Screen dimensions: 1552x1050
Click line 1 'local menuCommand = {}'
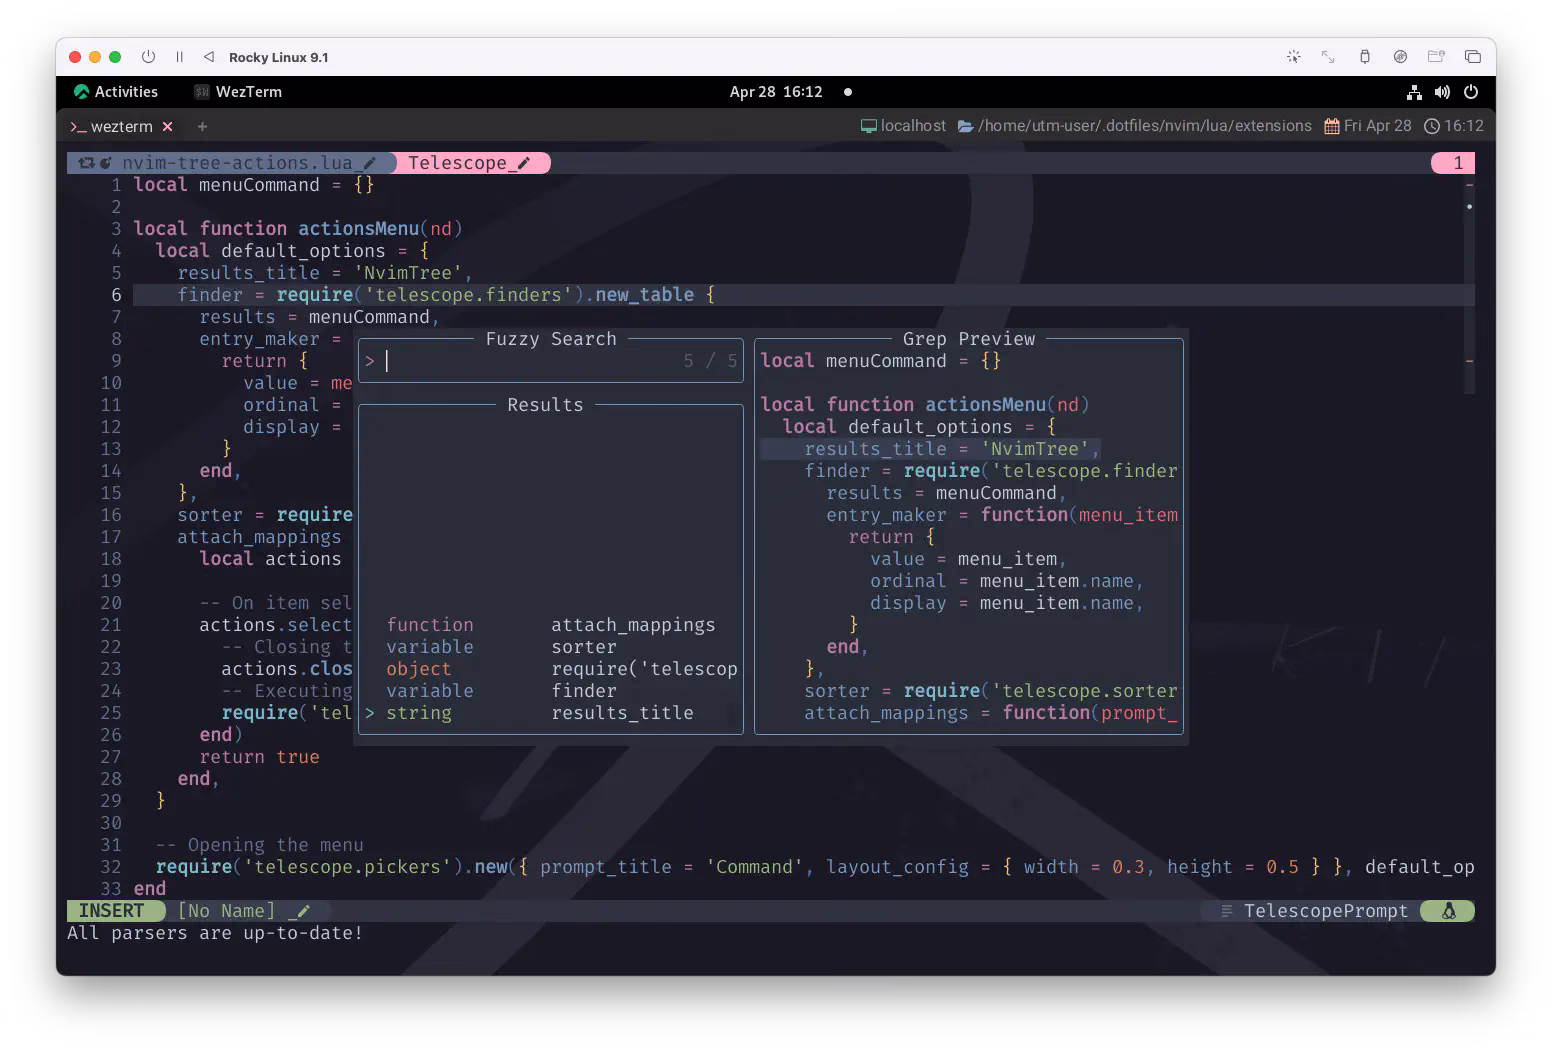pos(254,185)
